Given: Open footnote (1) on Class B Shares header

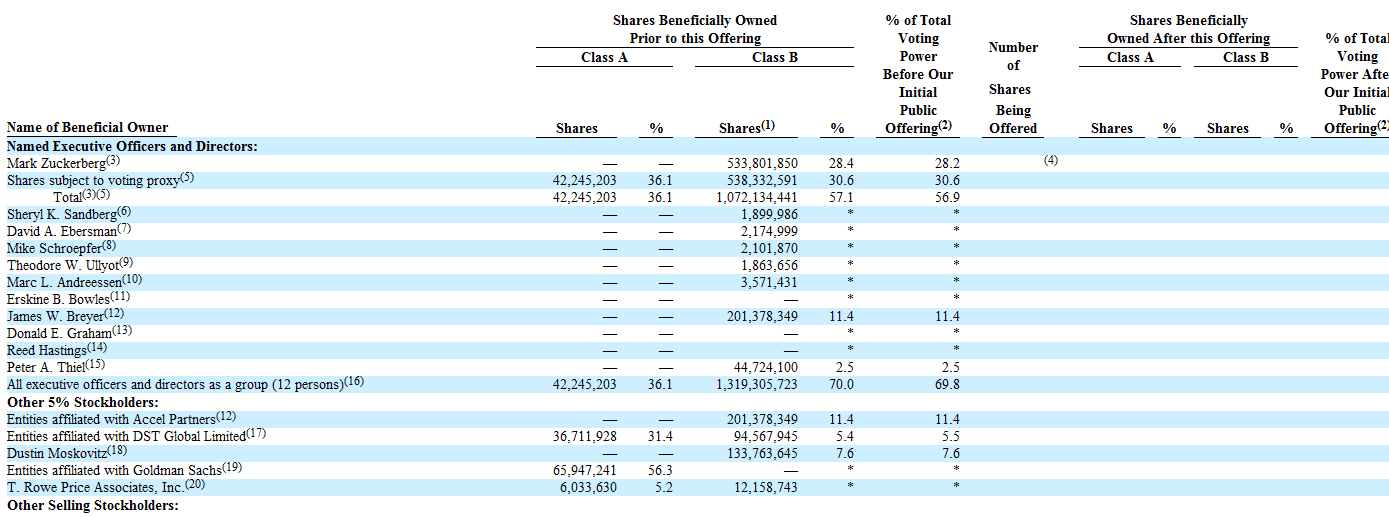Looking at the screenshot, I should (x=768, y=125).
